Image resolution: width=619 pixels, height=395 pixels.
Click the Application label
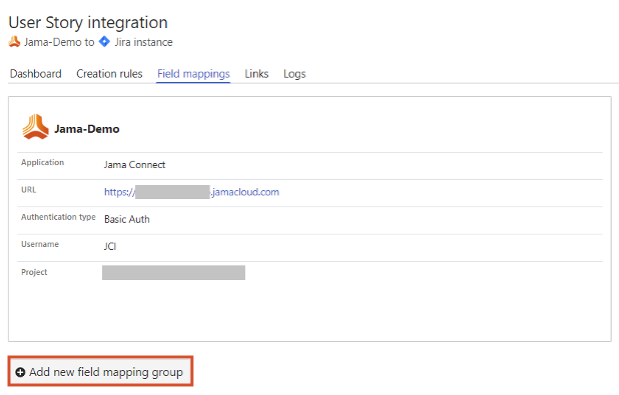[x=42, y=162]
